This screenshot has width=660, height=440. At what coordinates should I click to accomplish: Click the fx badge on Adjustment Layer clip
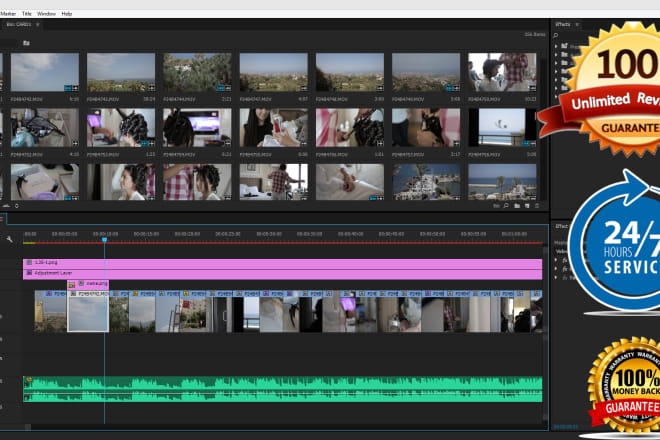click(29, 273)
